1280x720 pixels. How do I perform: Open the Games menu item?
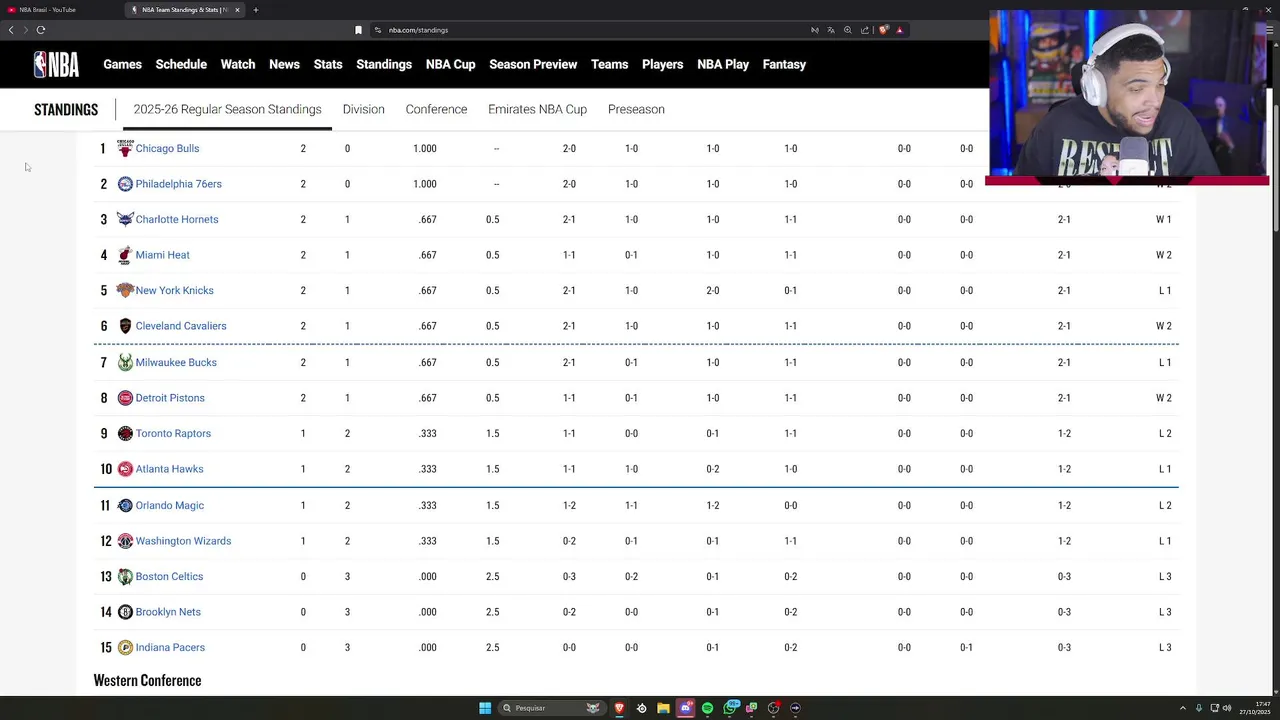pyautogui.click(x=123, y=64)
